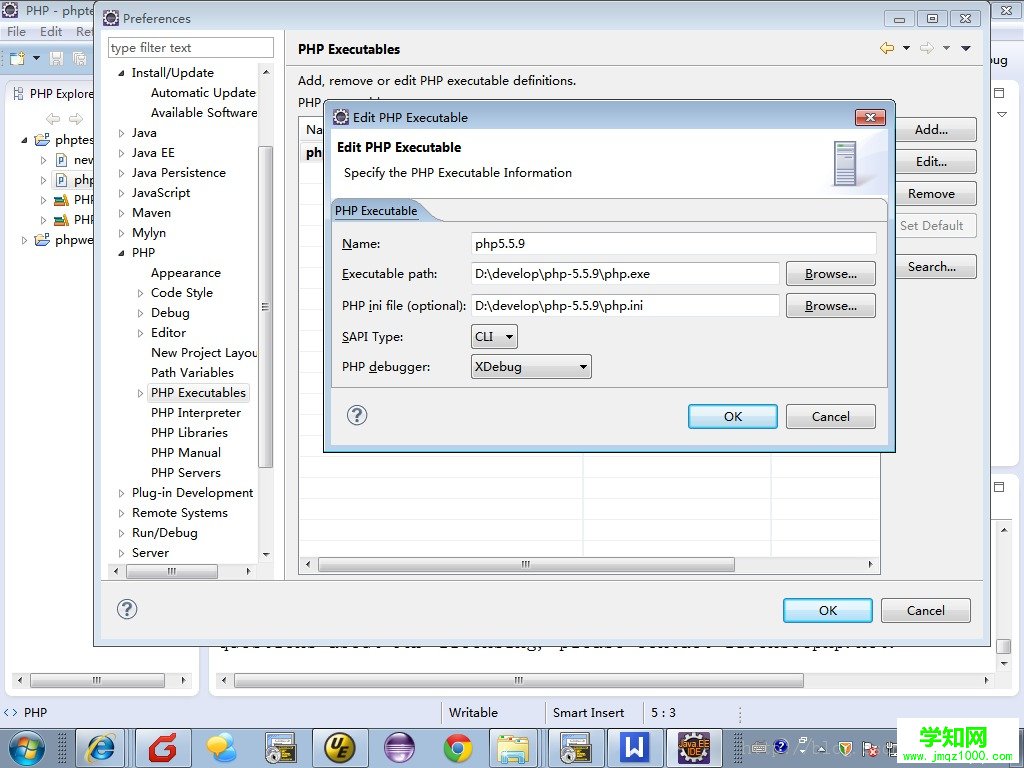1024x768 pixels.
Task: Switch to the PHP Executable tab
Action: (376, 211)
